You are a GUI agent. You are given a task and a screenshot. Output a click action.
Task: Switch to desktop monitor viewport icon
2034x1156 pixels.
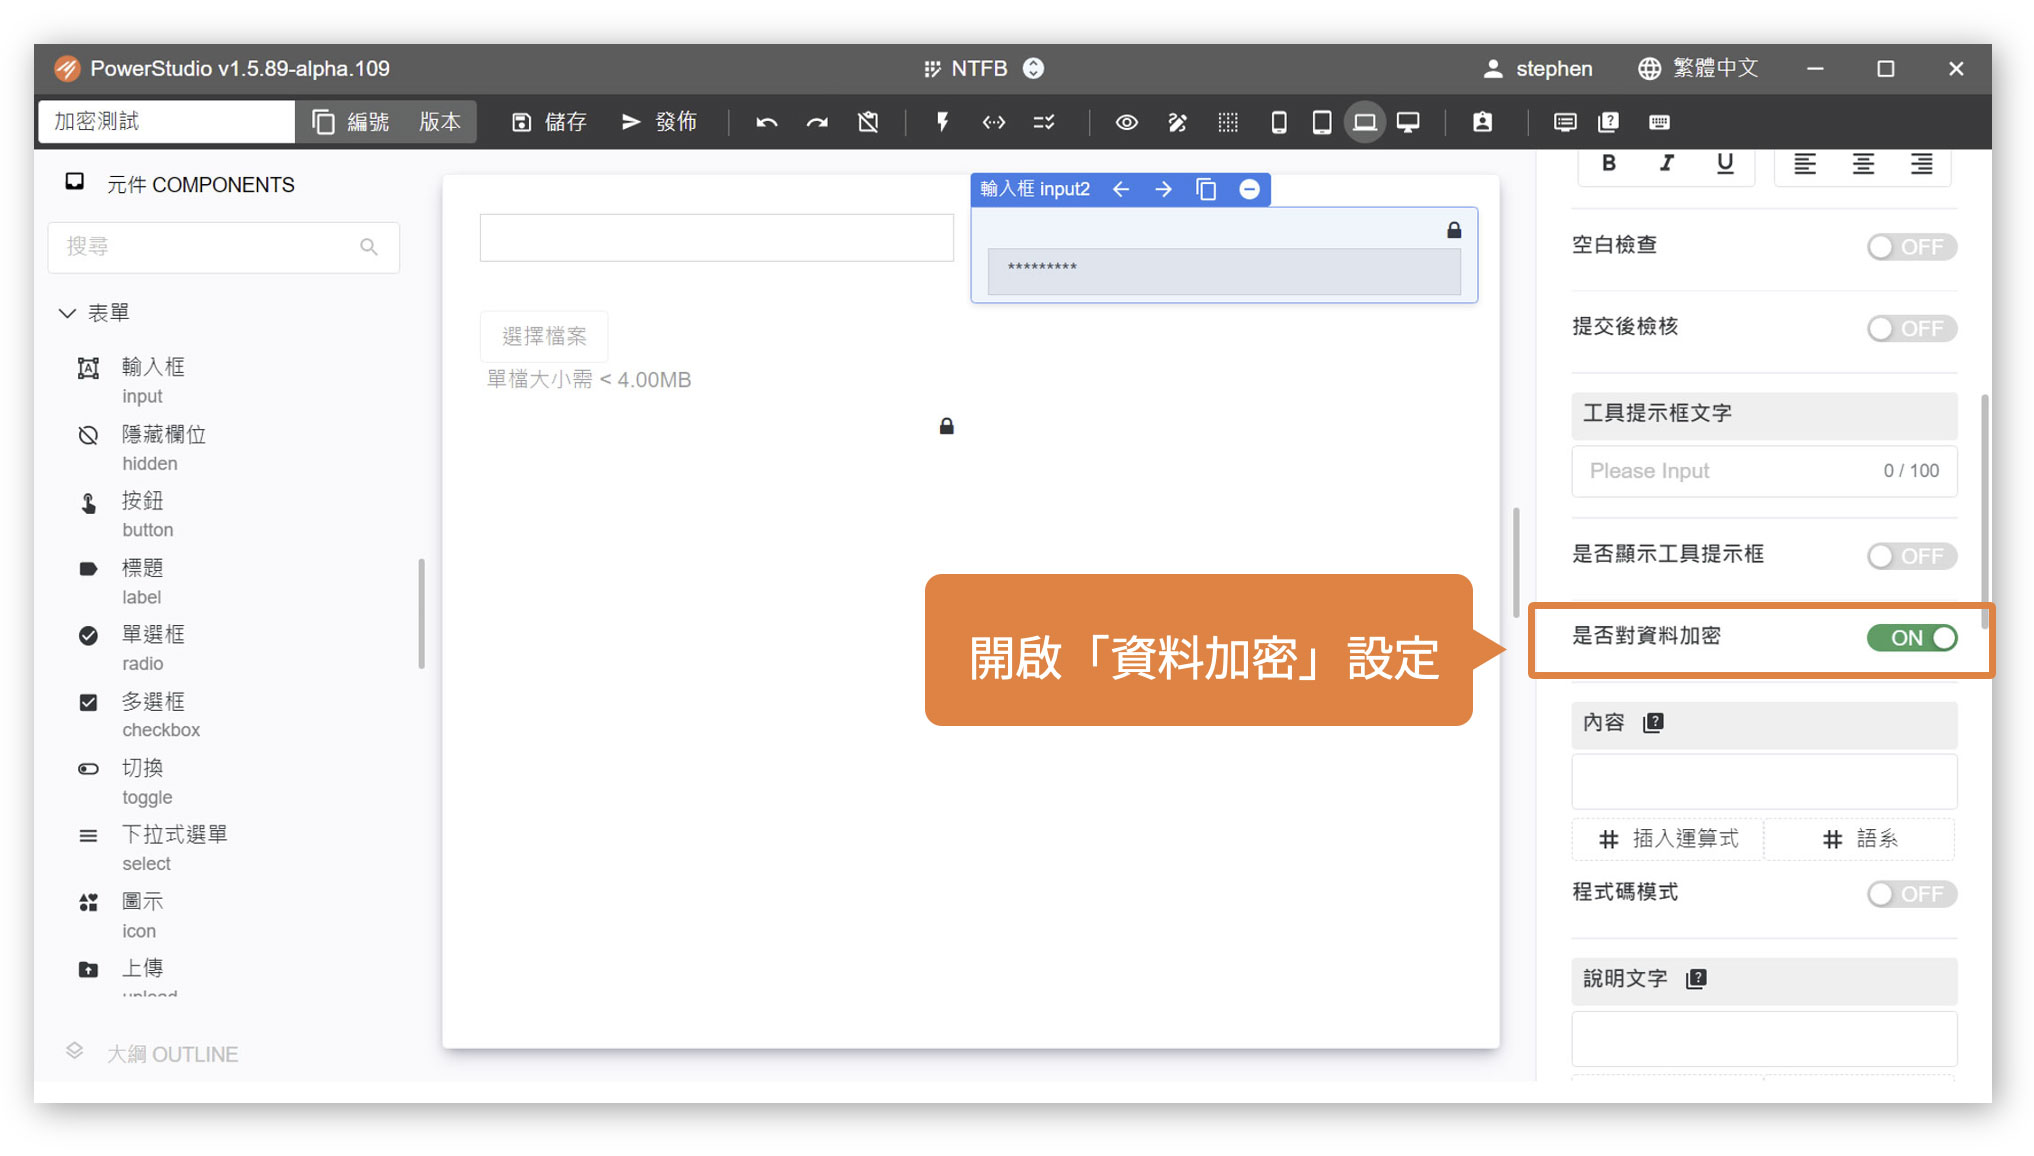(1408, 122)
